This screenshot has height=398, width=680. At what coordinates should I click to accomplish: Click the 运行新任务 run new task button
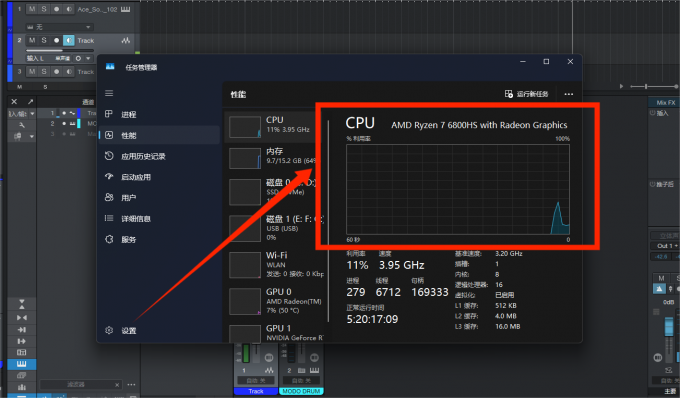[x=526, y=94]
